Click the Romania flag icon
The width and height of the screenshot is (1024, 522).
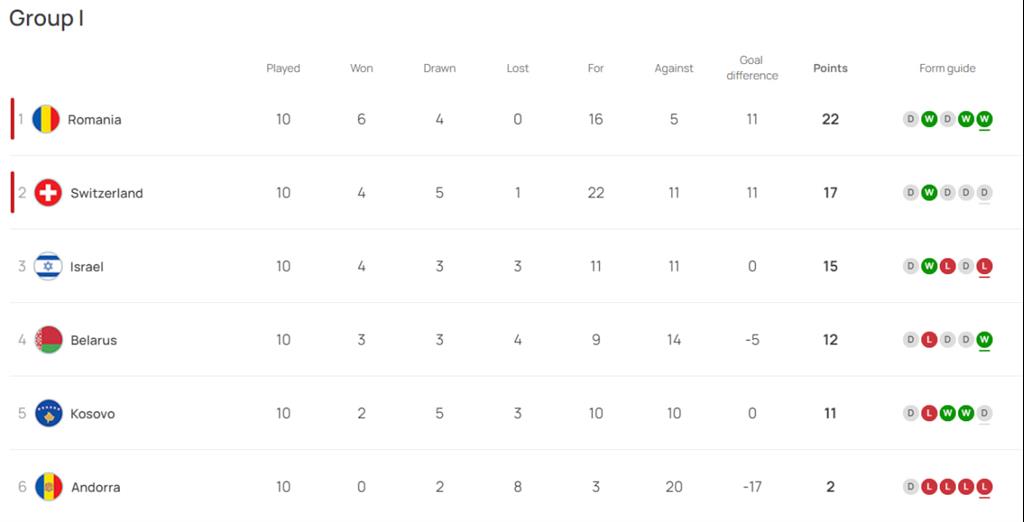click(x=46, y=120)
